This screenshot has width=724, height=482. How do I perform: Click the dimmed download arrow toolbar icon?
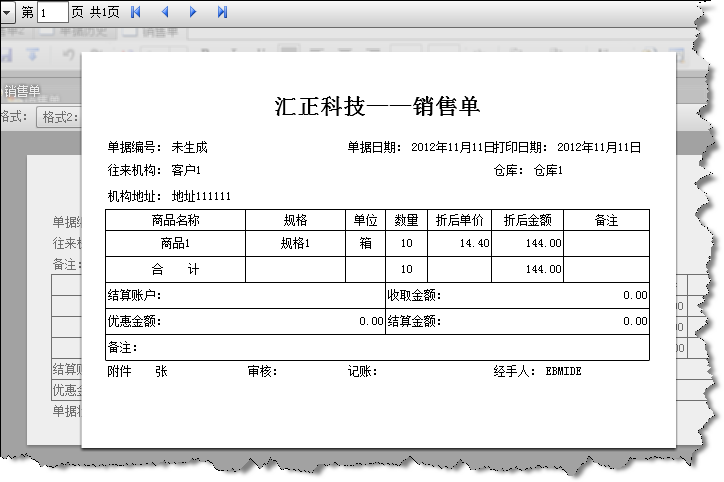(33, 53)
